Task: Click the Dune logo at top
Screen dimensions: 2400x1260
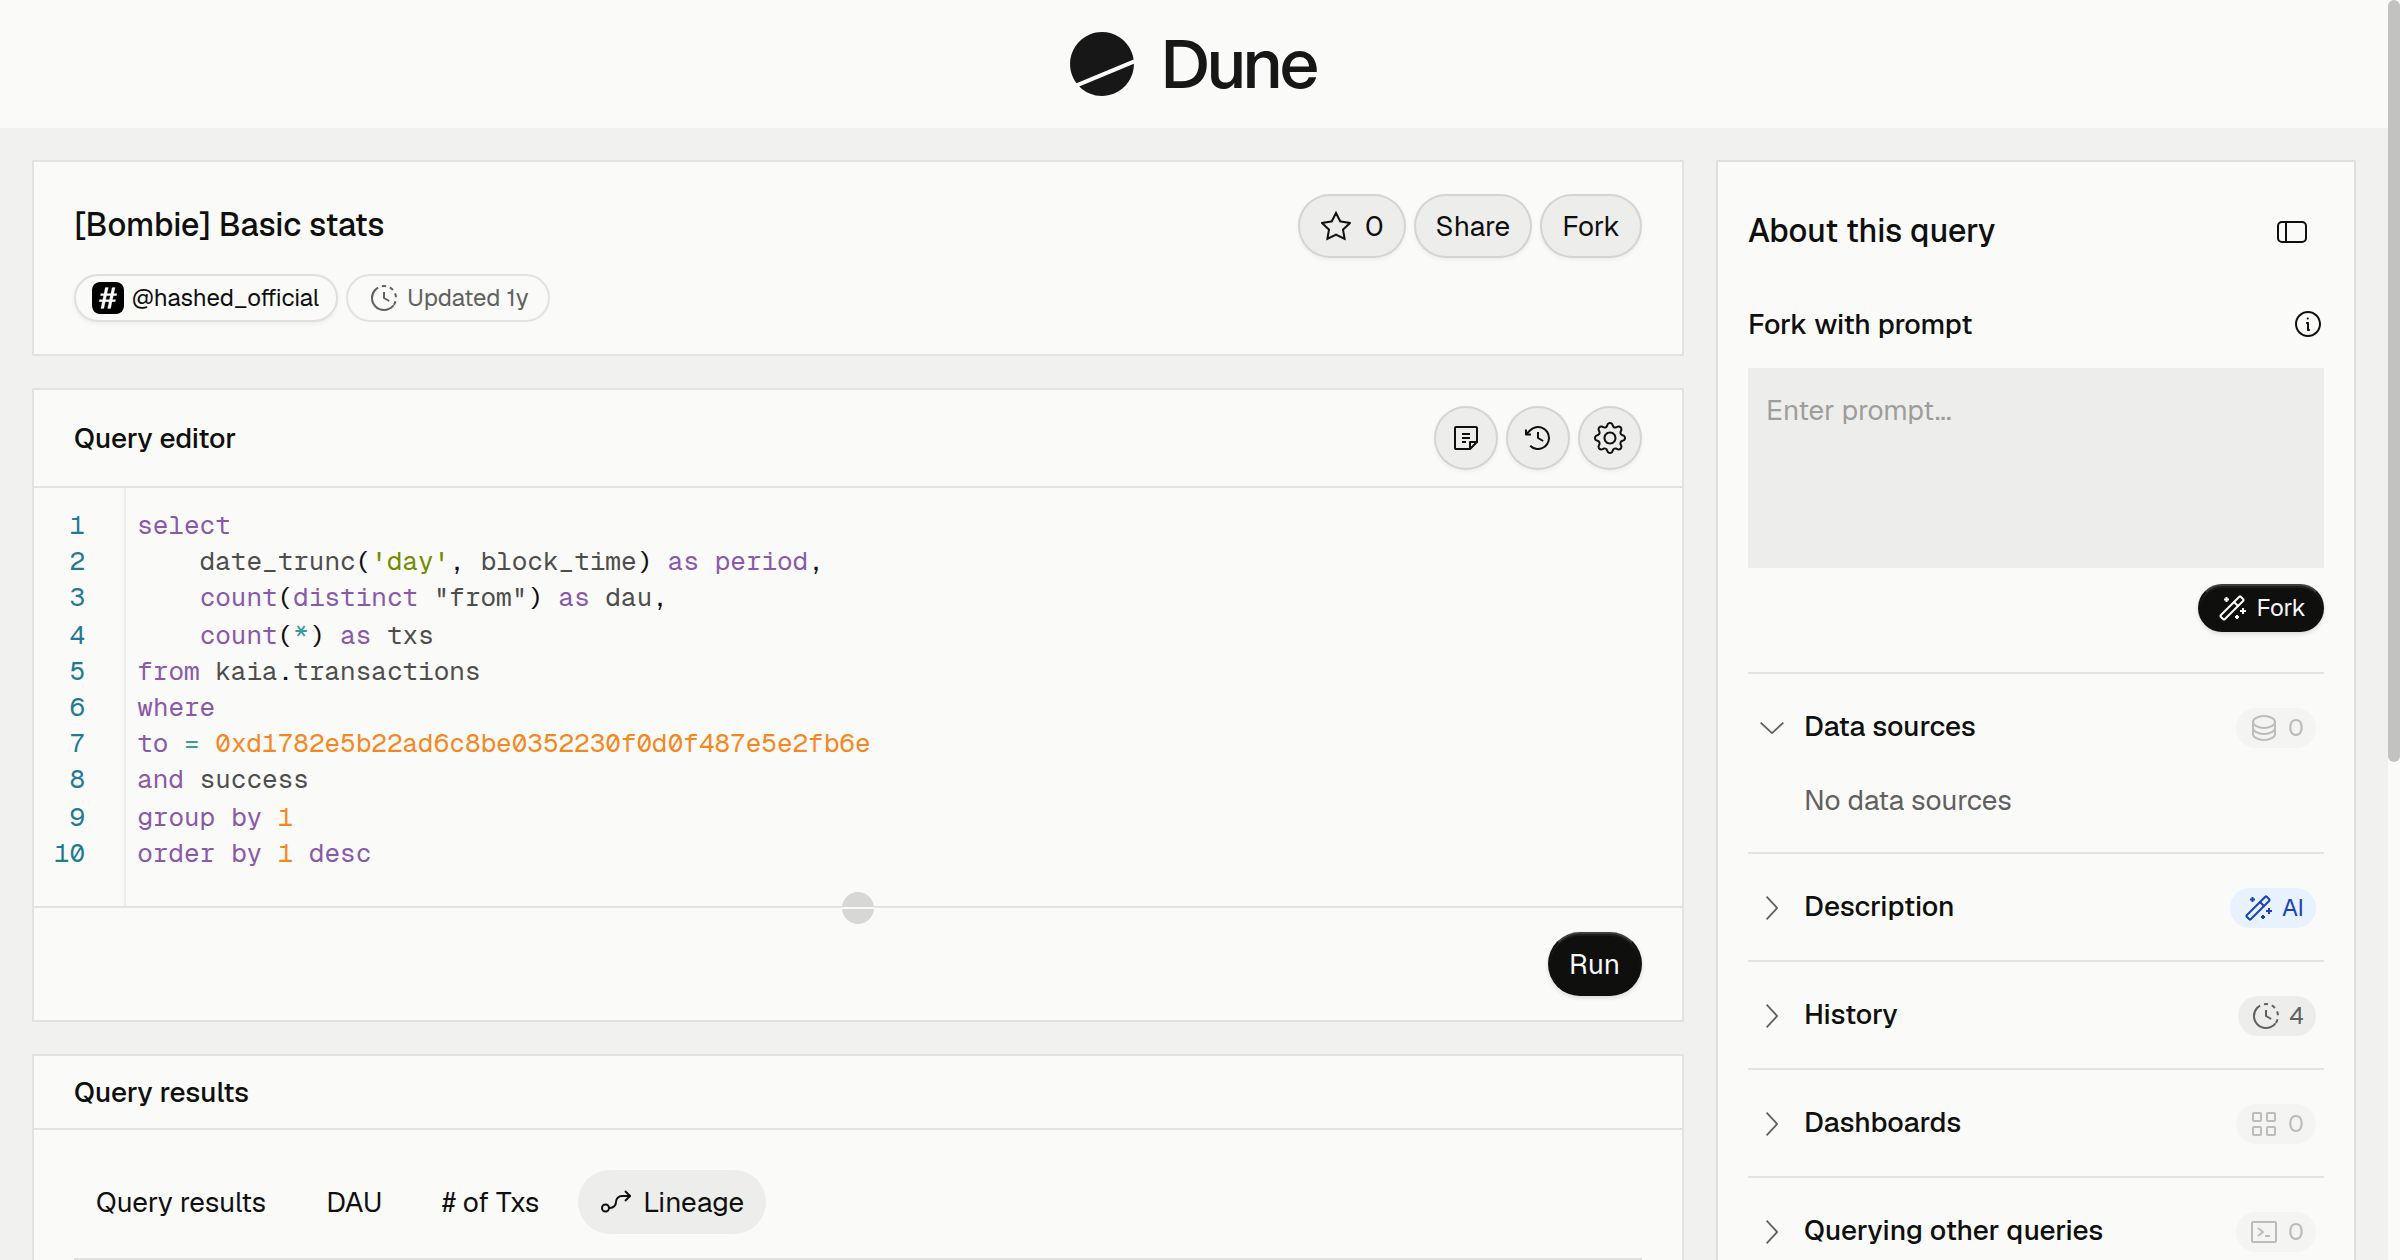Action: click(x=1193, y=64)
